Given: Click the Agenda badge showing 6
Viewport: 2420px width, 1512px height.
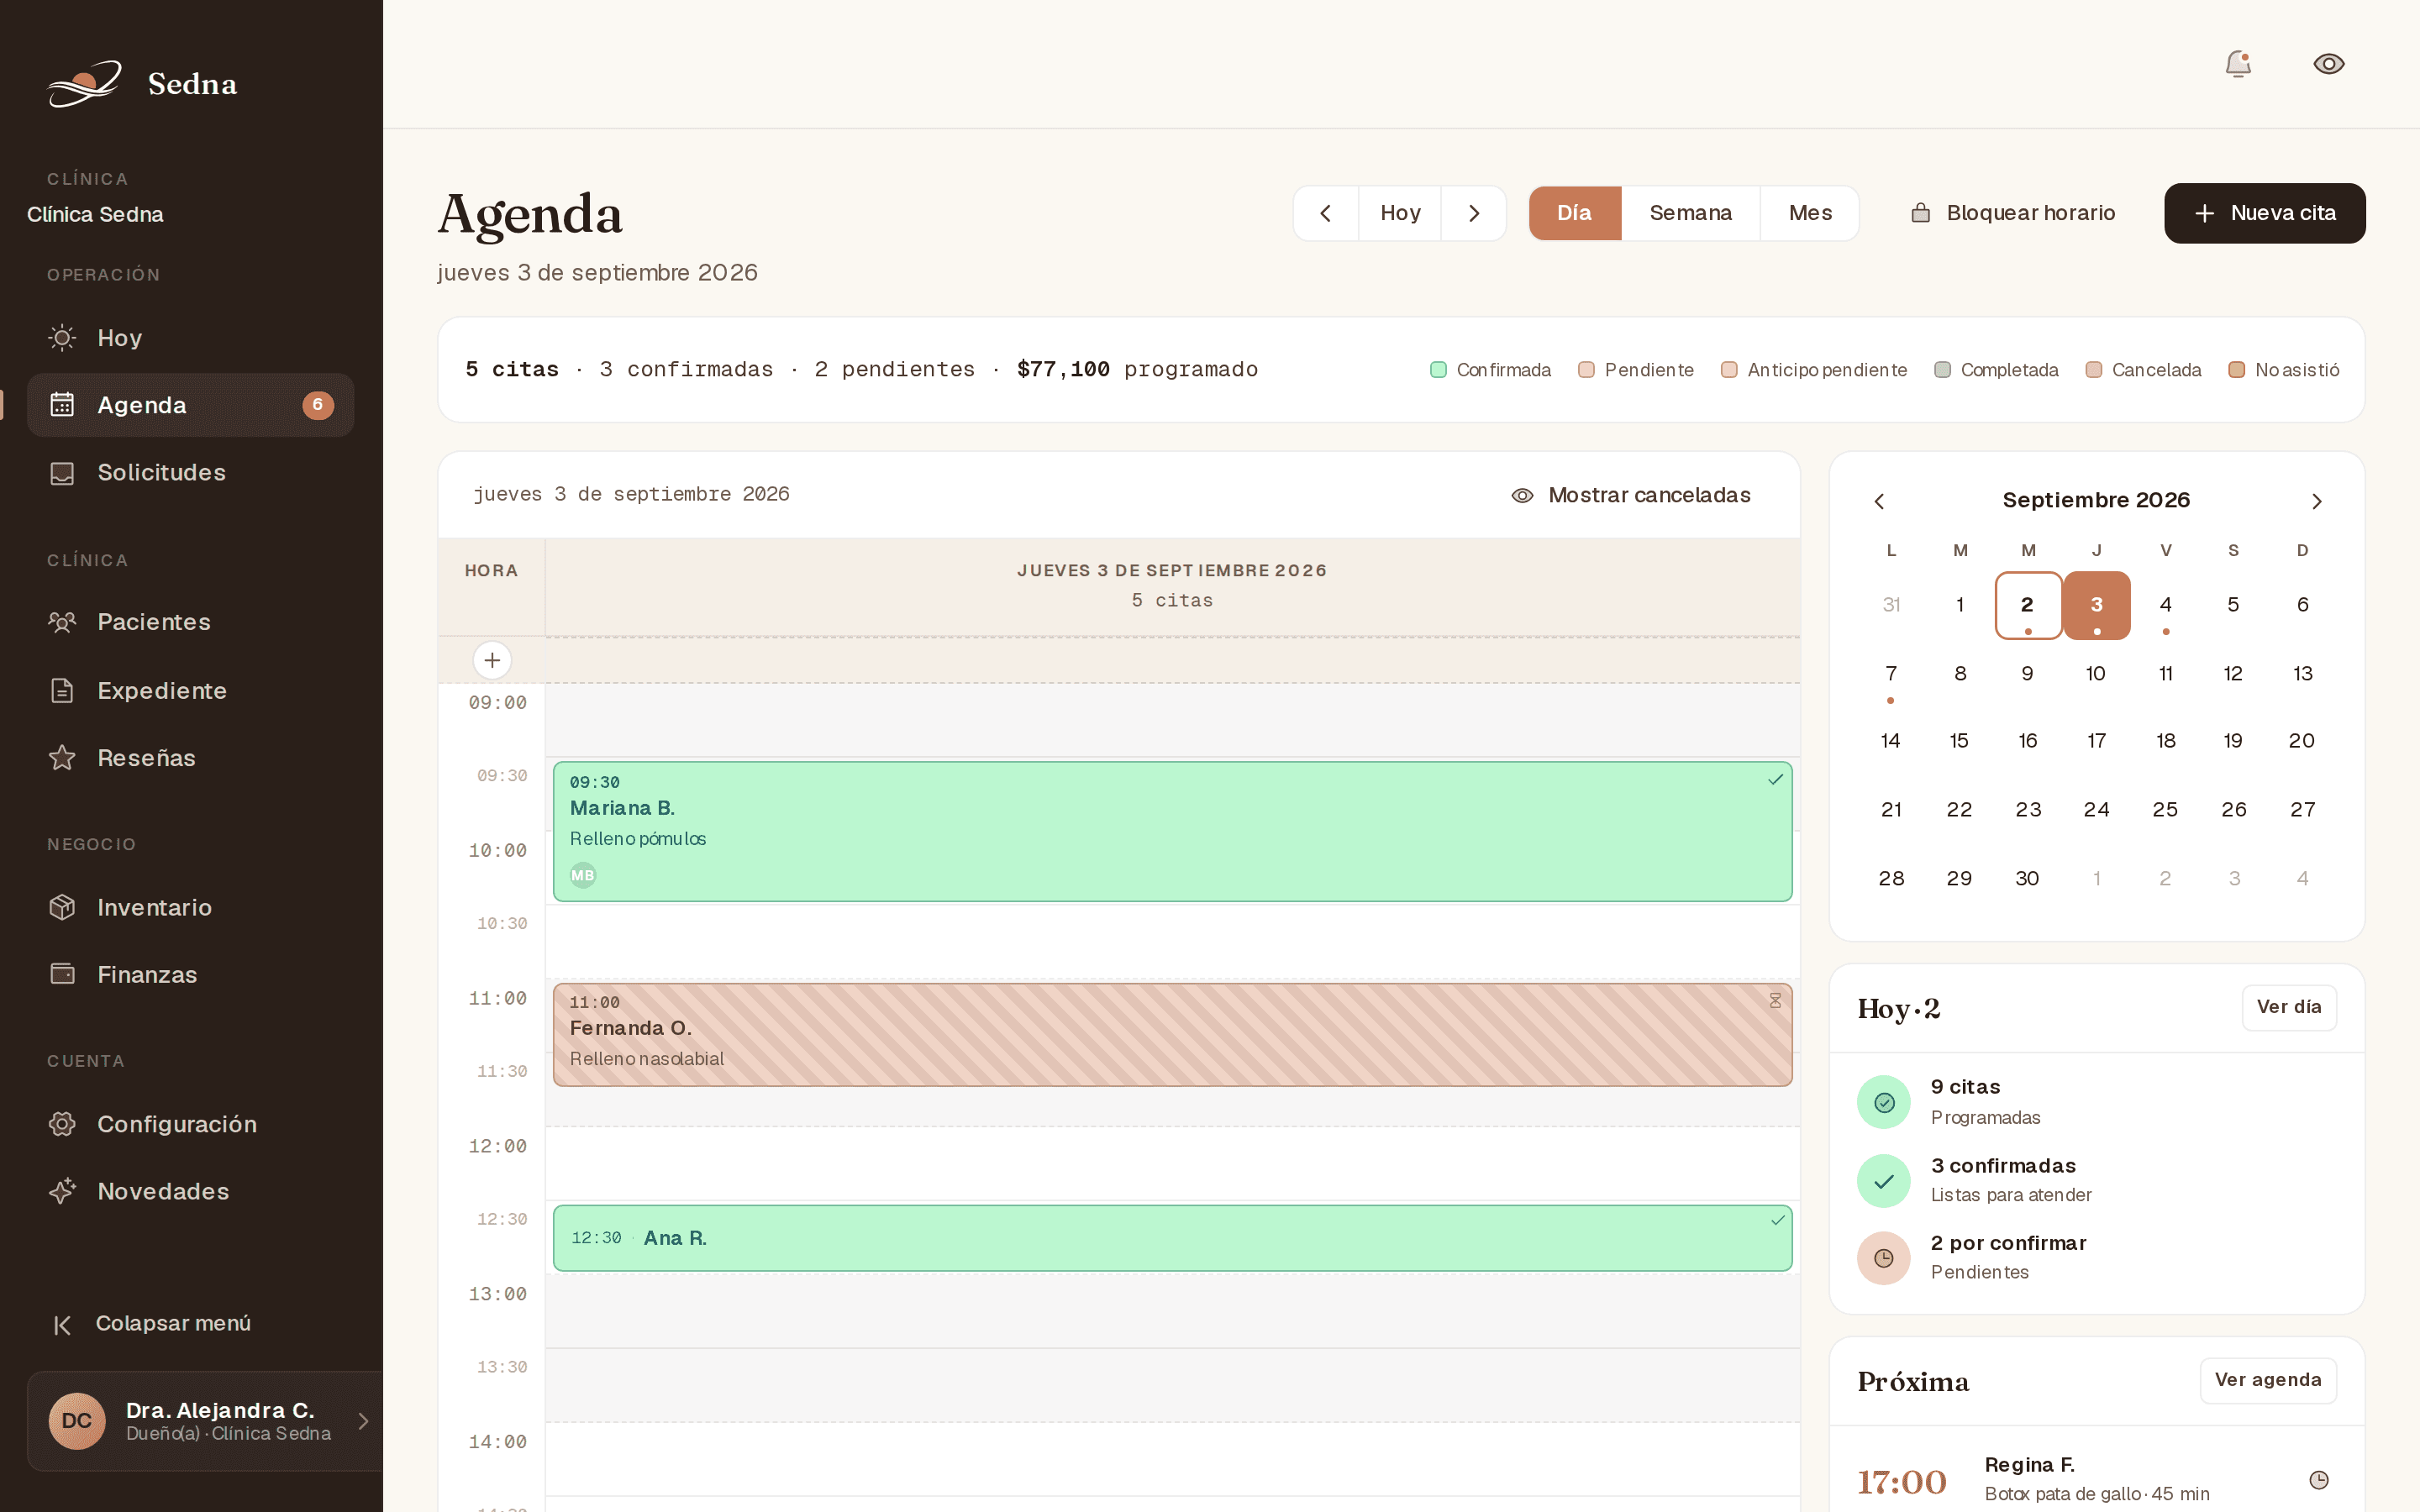Looking at the screenshot, I should coord(317,405).
